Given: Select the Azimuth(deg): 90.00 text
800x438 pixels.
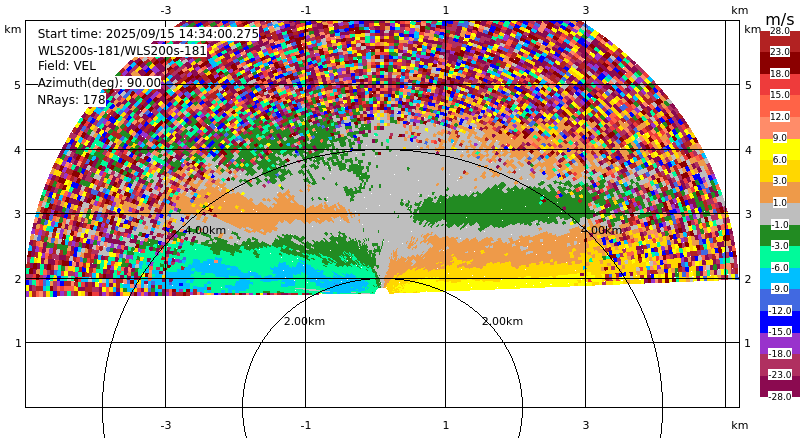Looking at the screenshot, I should pyautogui.click(x=99, y=83).
